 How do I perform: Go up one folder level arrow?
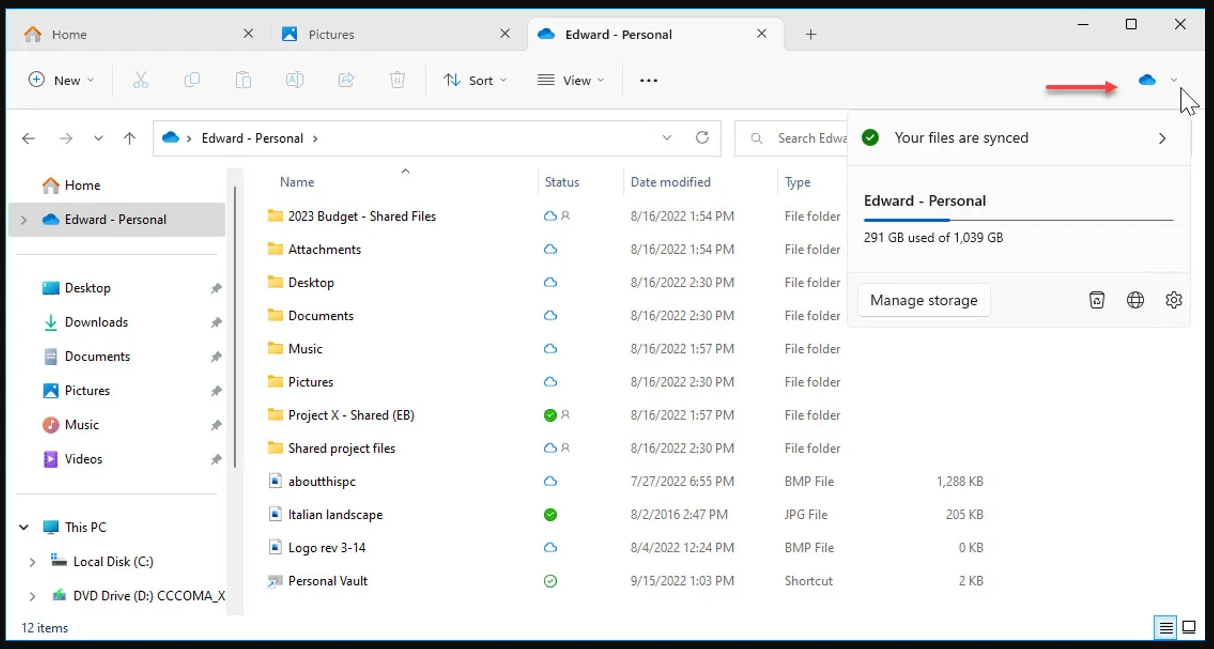point(129,139)
